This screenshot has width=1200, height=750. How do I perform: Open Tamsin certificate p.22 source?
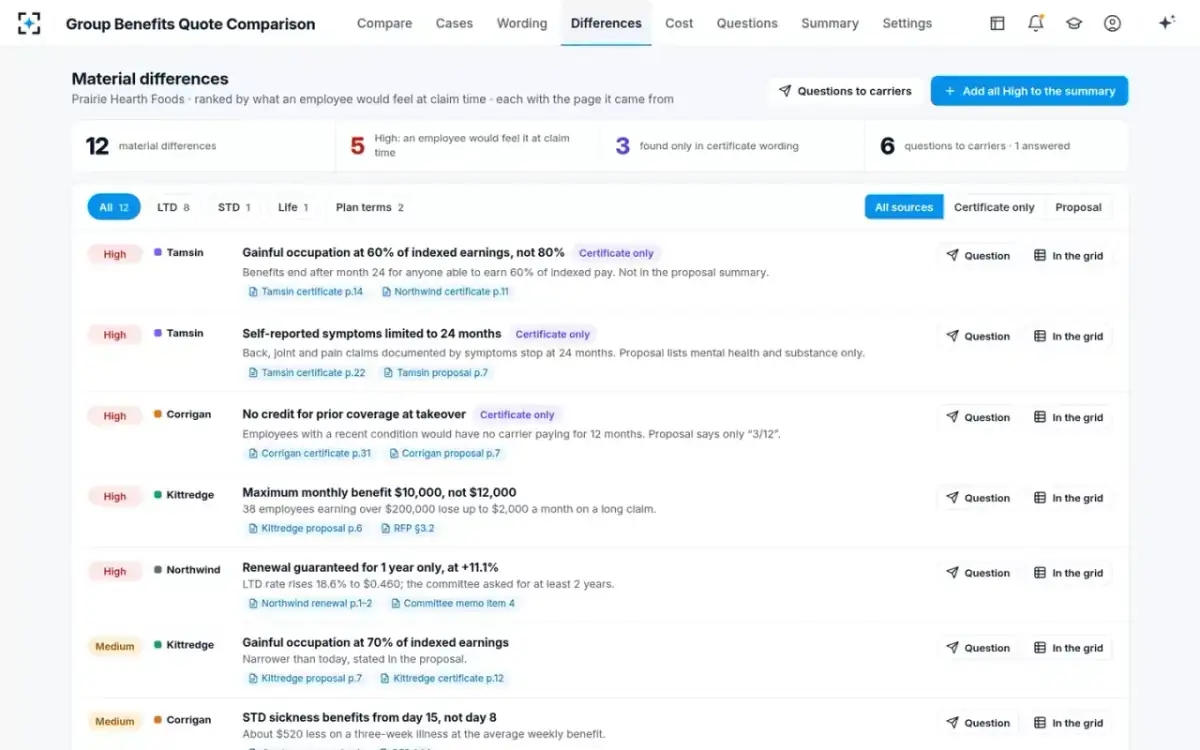click(x=306, y=373)
